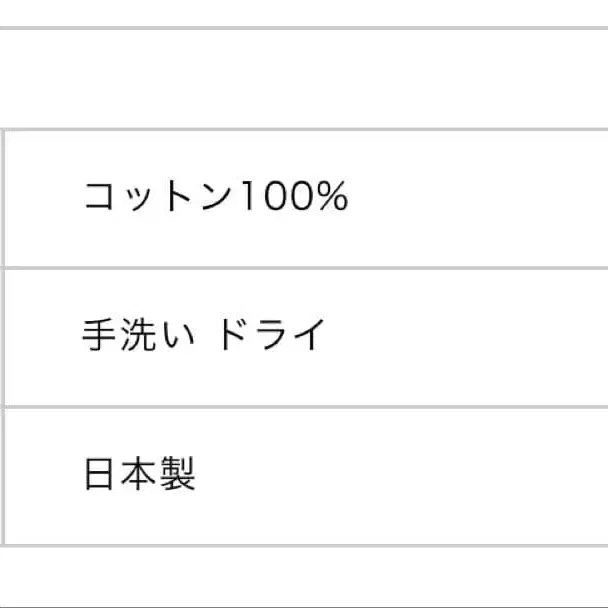The height and width of the screenshot is (608, 608).
Task: Click the kanji 日 in last row
Action: click(100, 473)
